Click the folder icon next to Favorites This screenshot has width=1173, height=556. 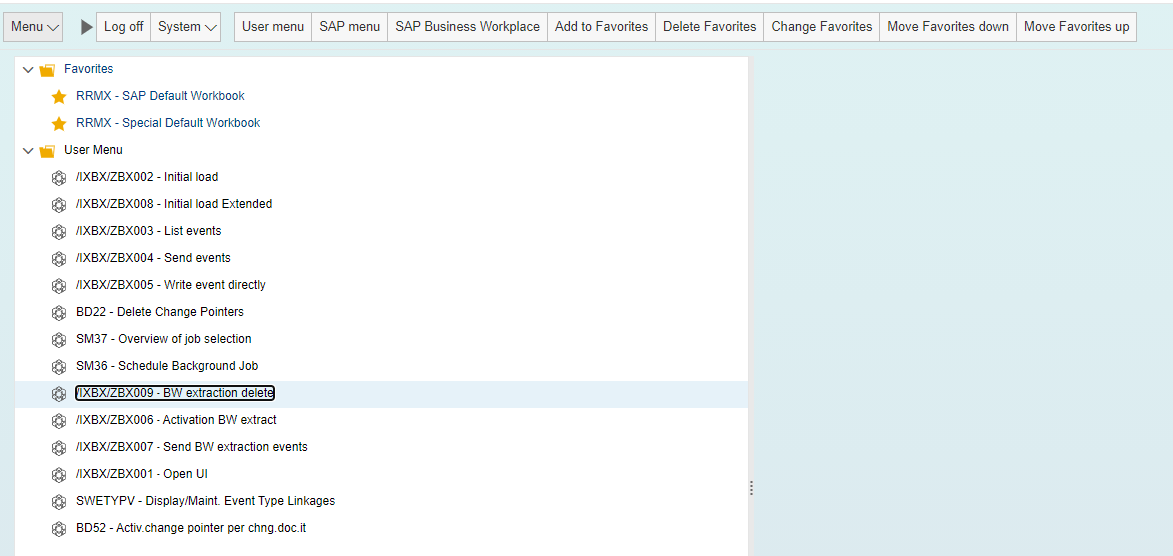pyautogui.click(x=47, y=70)
